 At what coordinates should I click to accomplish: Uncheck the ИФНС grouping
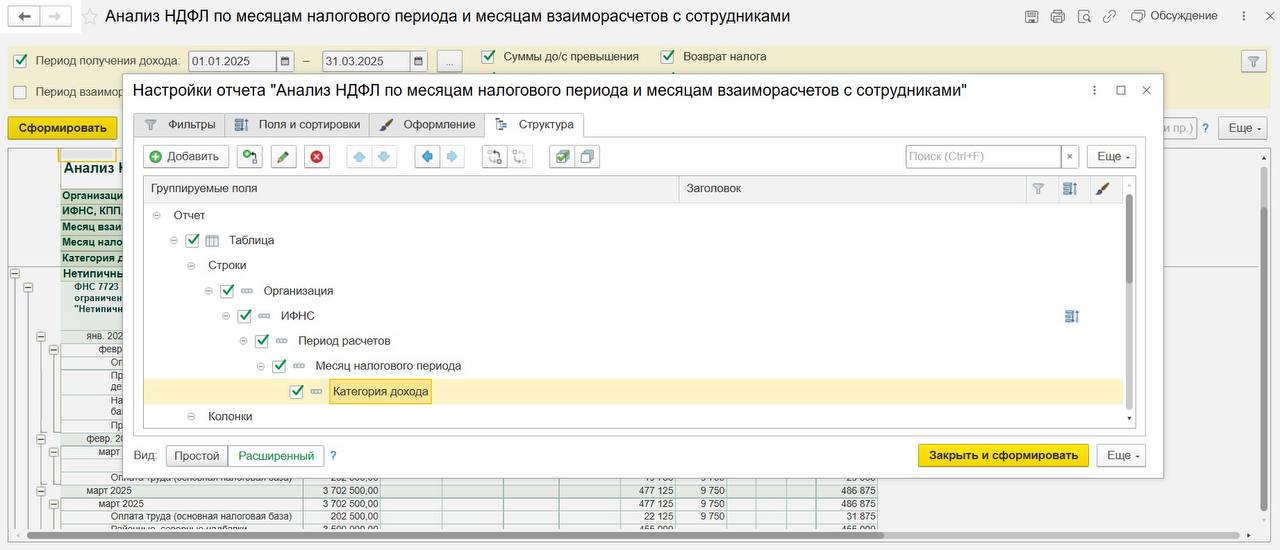coord(244,316)
